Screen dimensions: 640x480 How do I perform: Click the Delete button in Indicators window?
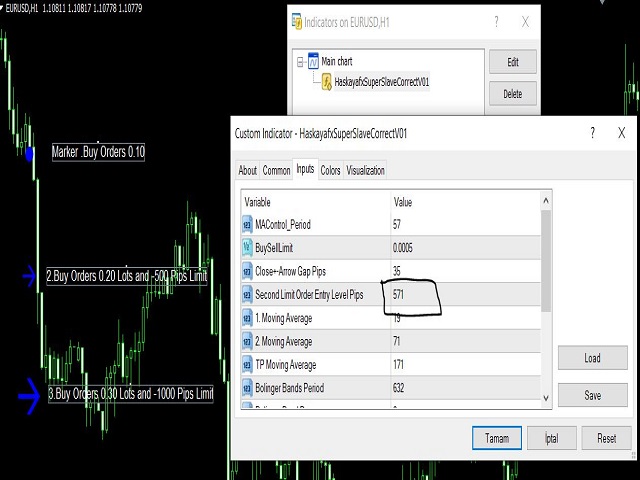[513, 94]
